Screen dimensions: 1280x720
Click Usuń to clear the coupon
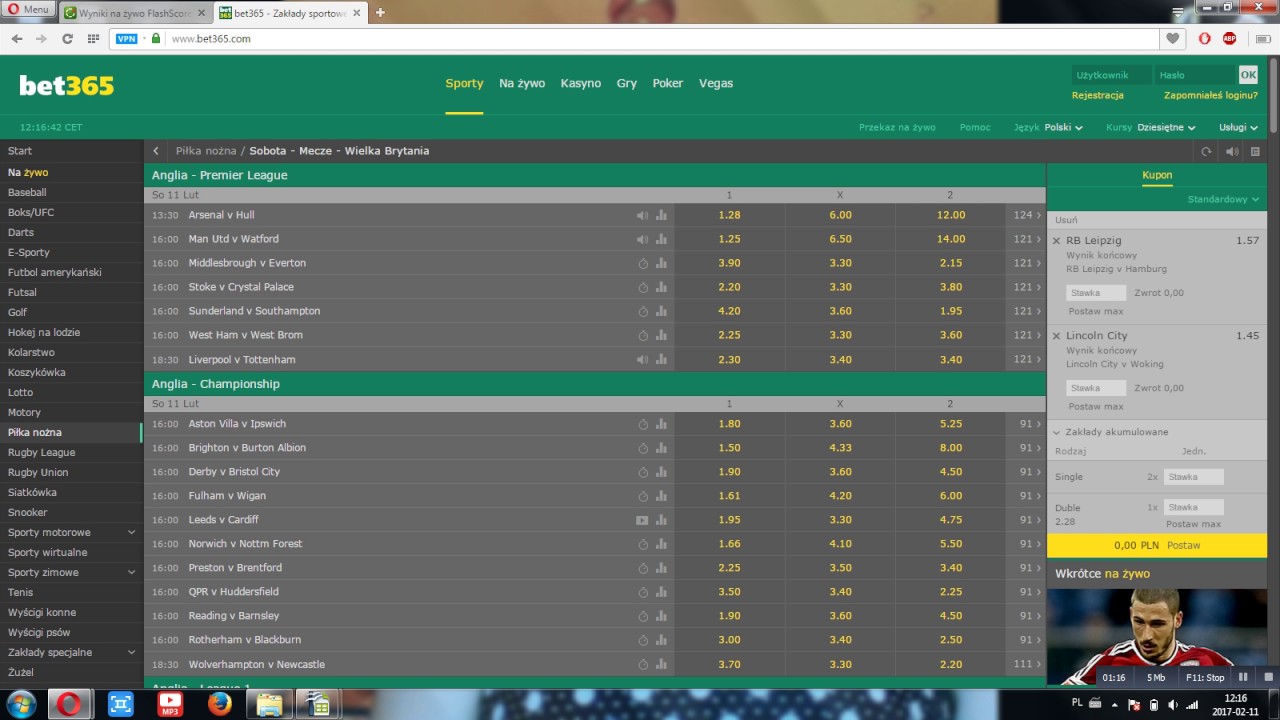tap(1066, 220)
